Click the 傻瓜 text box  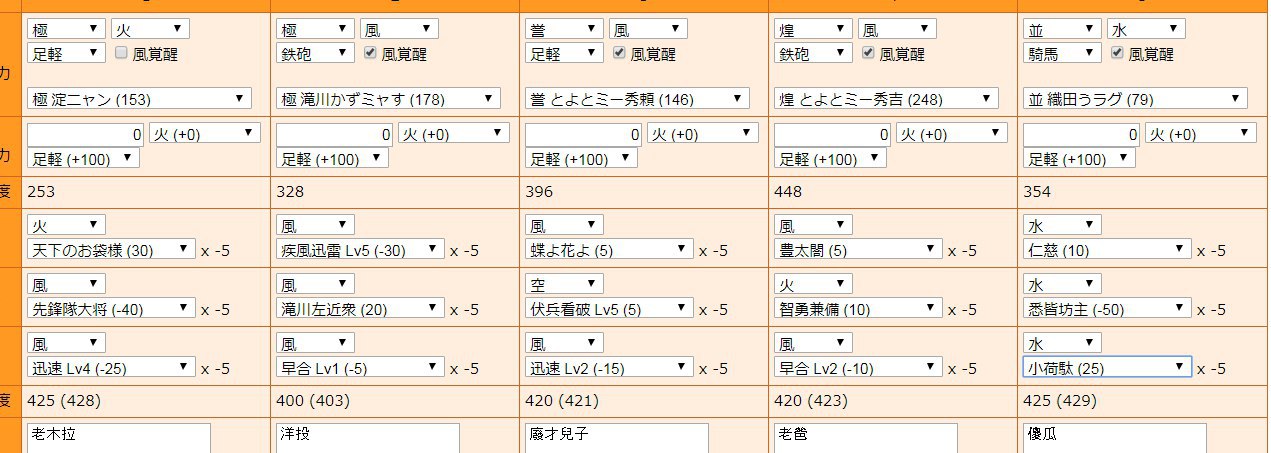(1115, 438)
